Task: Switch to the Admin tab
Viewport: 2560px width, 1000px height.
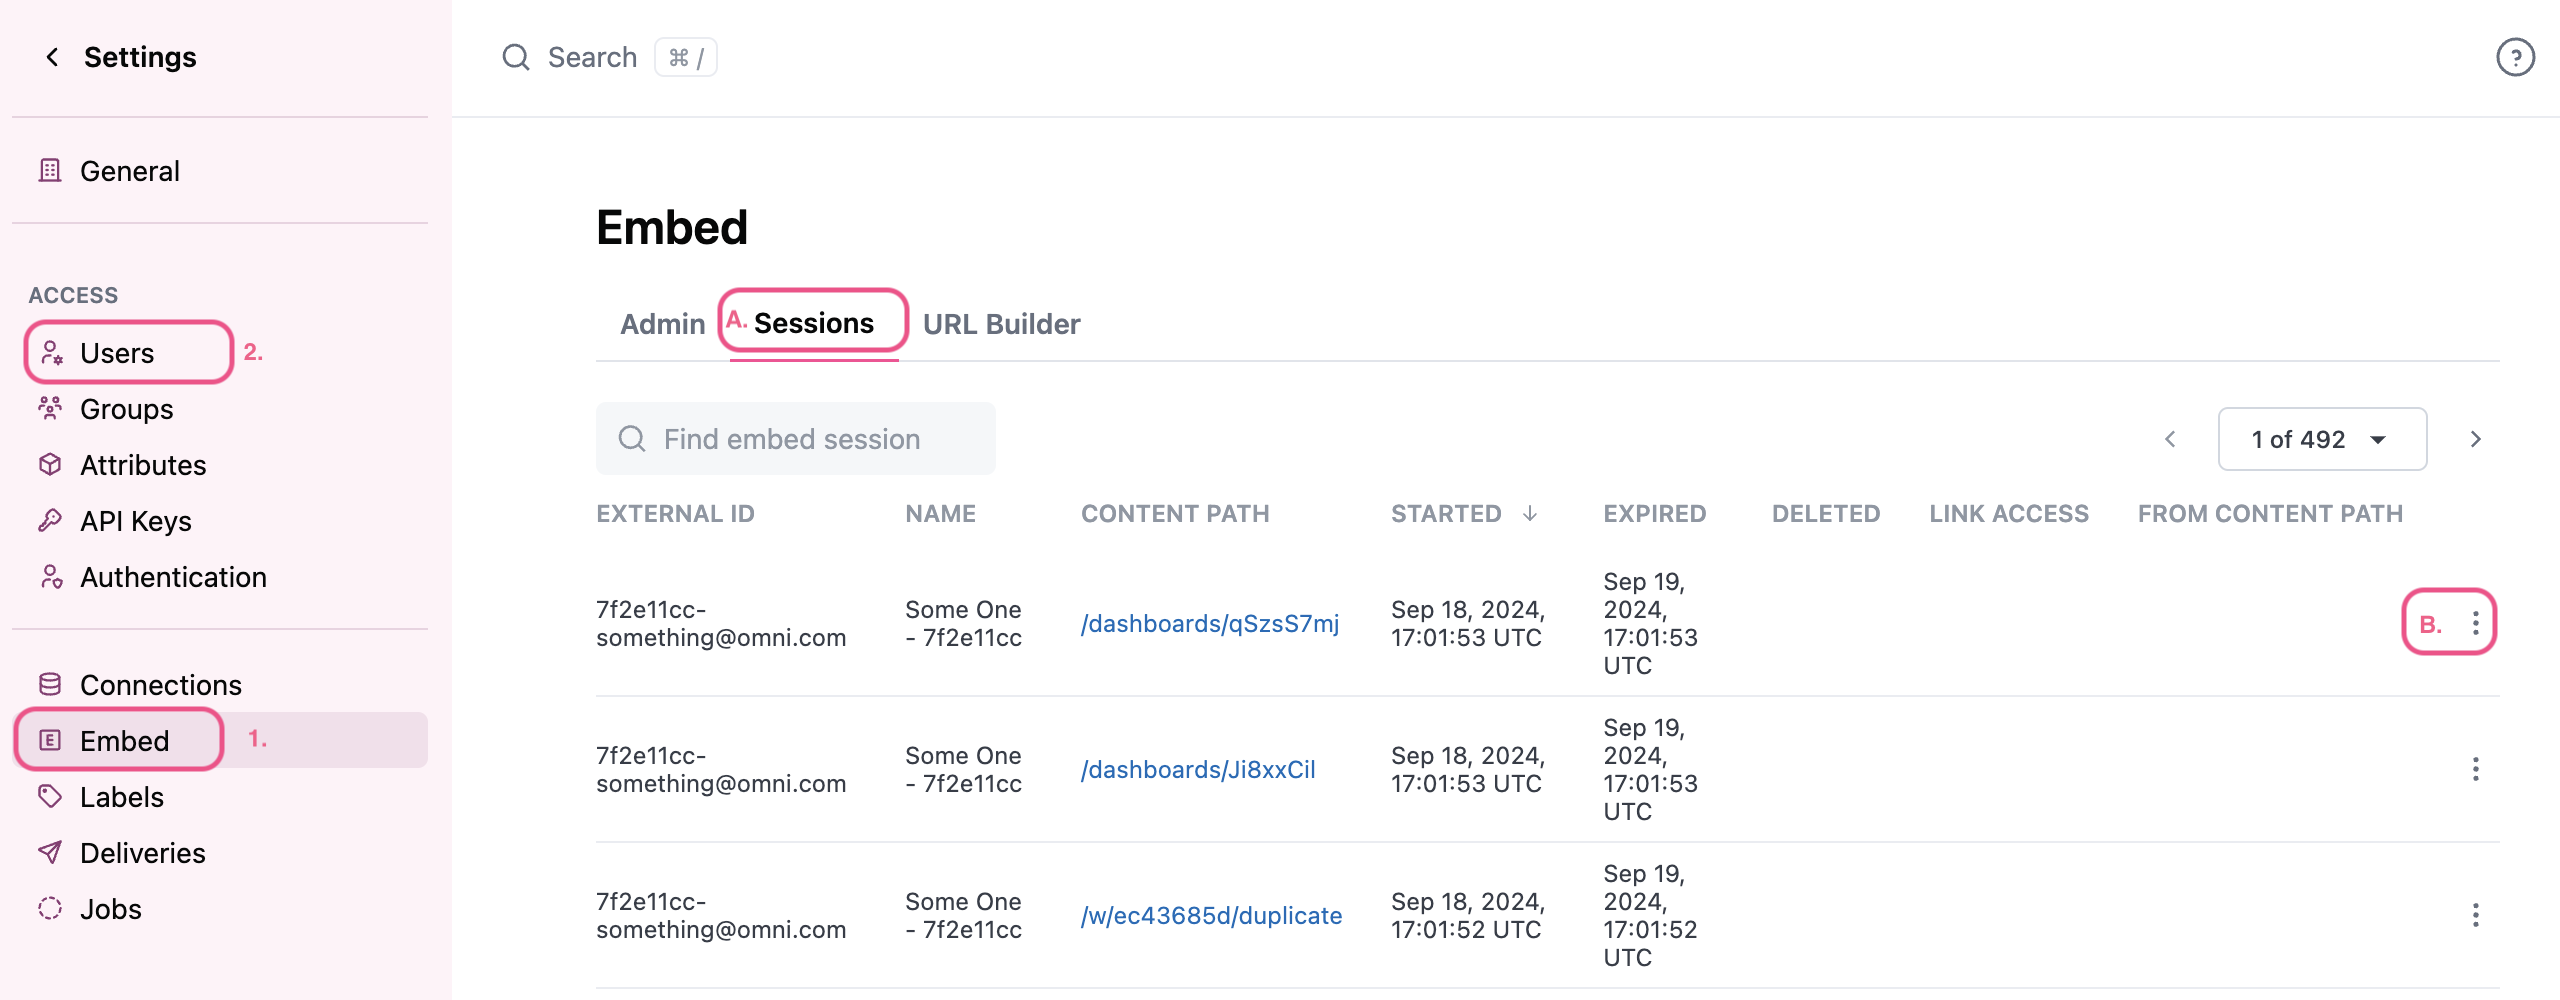Action: coord(662,324)
